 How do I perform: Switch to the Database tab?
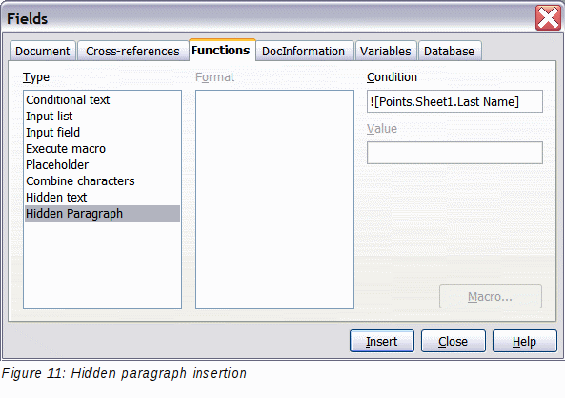[449, 51]
